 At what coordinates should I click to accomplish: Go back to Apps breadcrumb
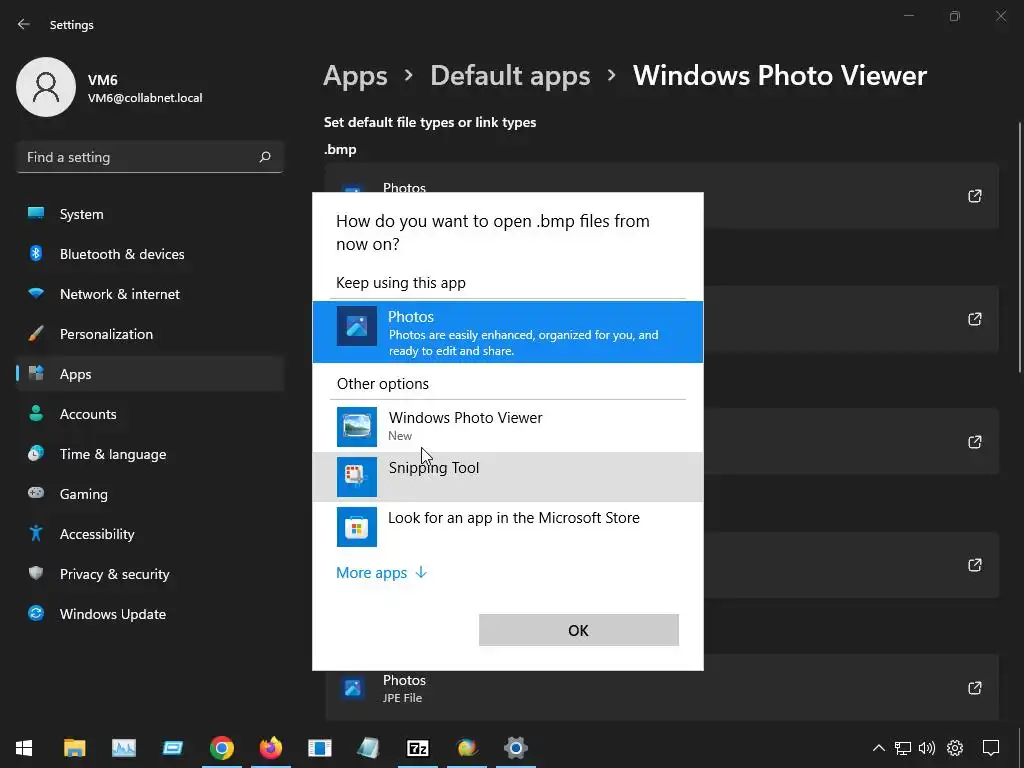355,76
